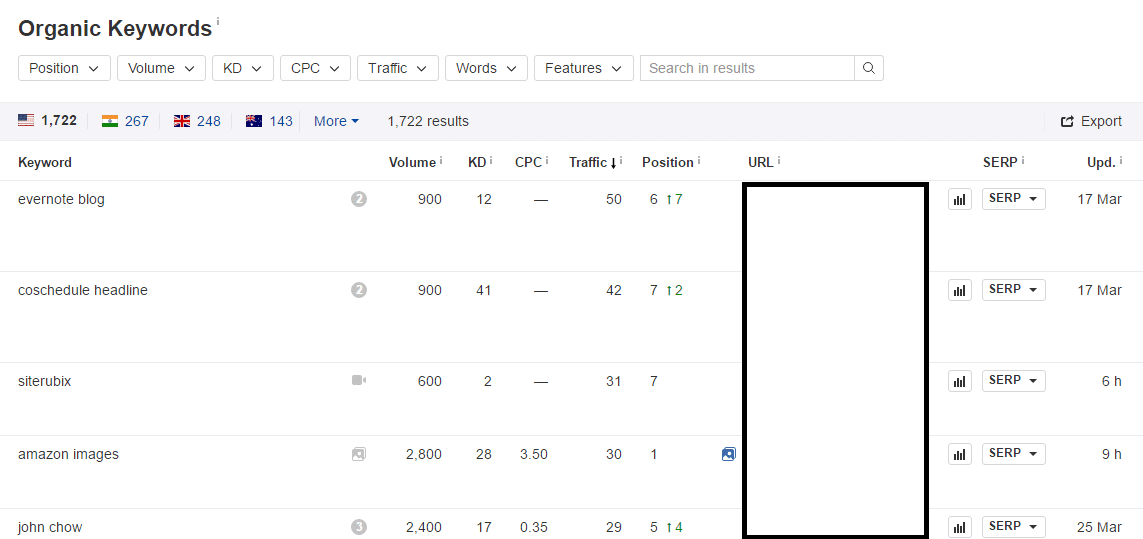1143x539 pixels.
Task: Click India result count 267
Action: tap(136, 121)
